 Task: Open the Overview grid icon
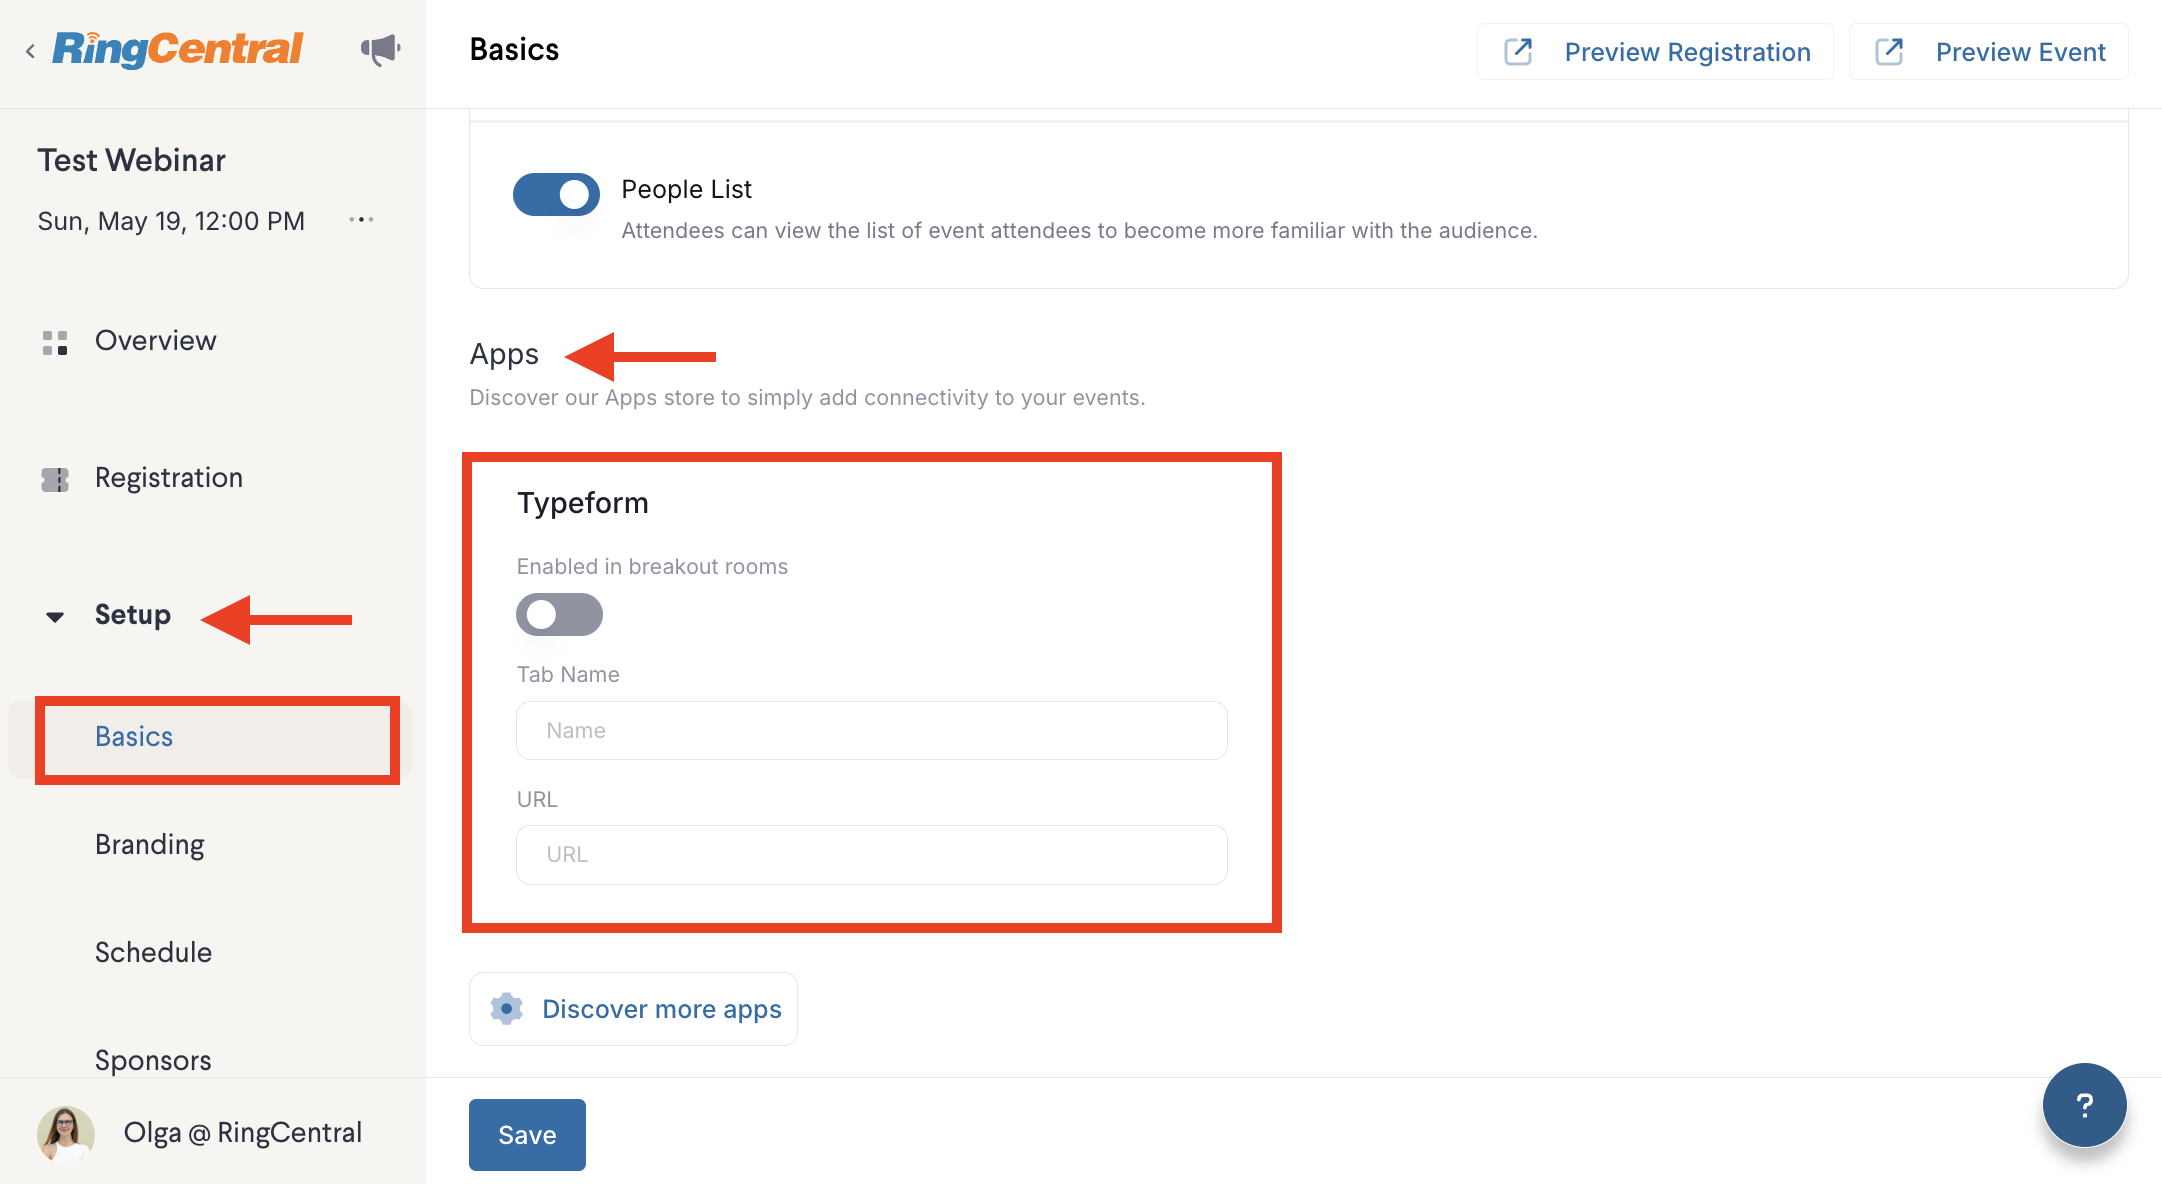(55, 342)
